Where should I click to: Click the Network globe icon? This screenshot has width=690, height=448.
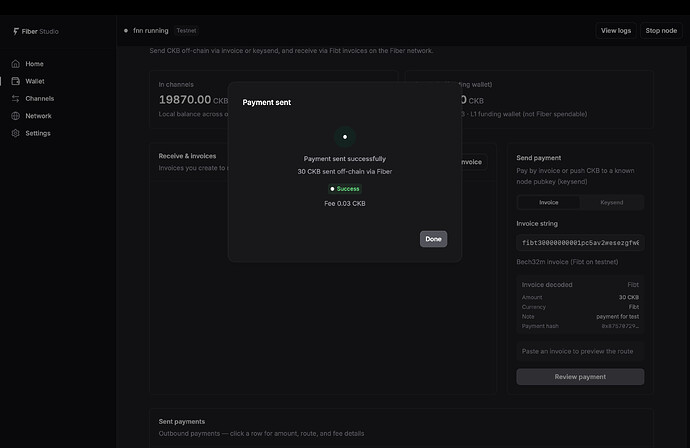tap(15, 116)
